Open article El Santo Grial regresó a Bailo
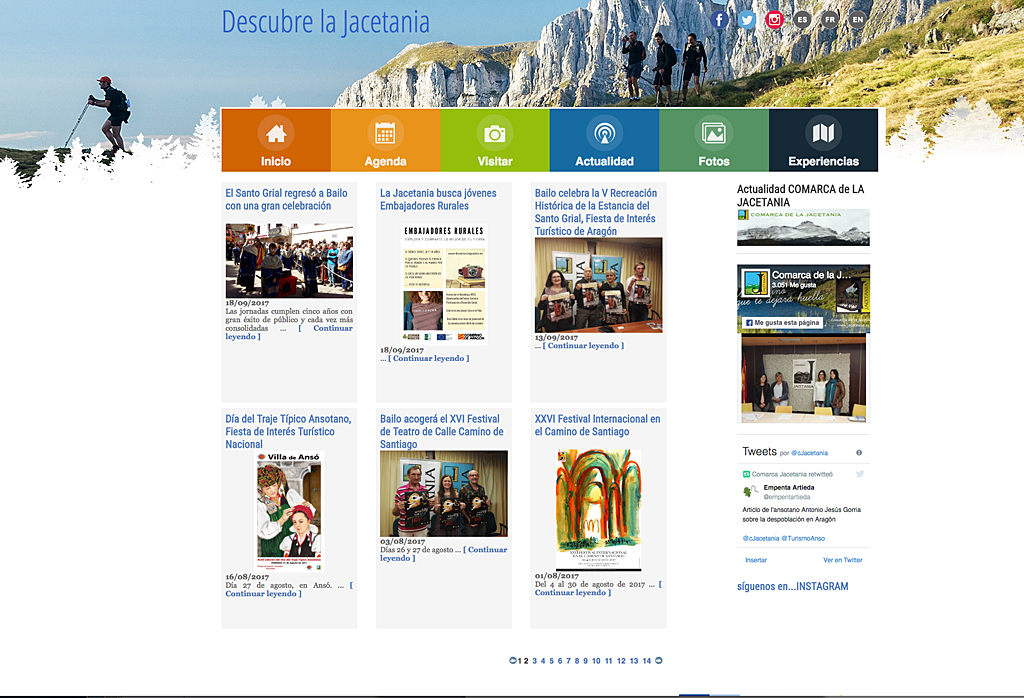1024x698 pixels. point(287,199)
